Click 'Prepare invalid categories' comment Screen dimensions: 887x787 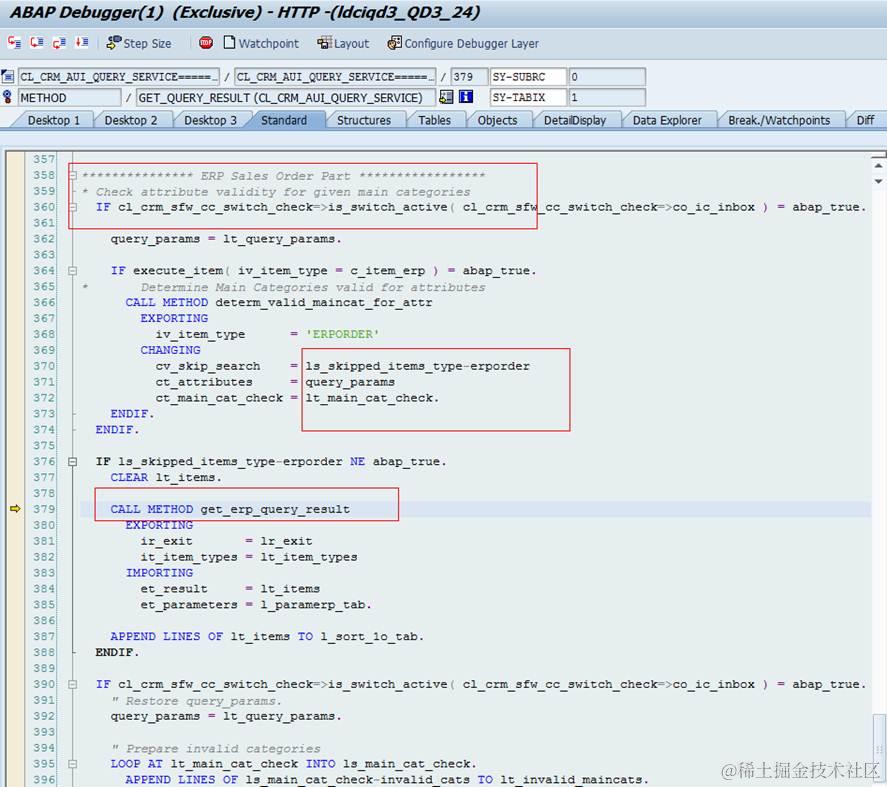click(x=216, y=749)
